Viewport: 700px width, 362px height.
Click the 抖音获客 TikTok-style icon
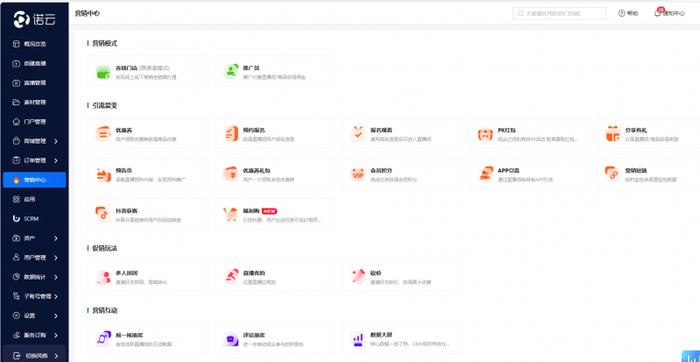tap(103, 214)
